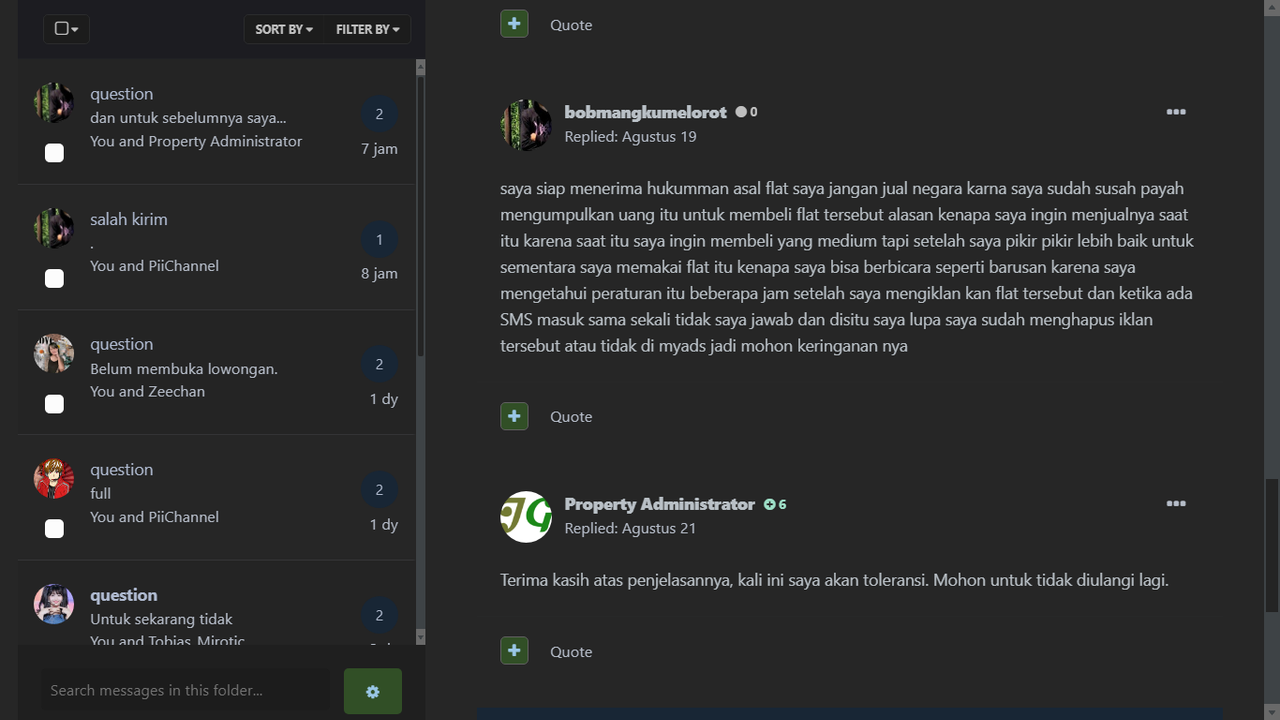Open the question titled above "dan untuk sebelumnya saya..."
The height and width of the screenshot is (720, 1280).
tap(121, 94)
